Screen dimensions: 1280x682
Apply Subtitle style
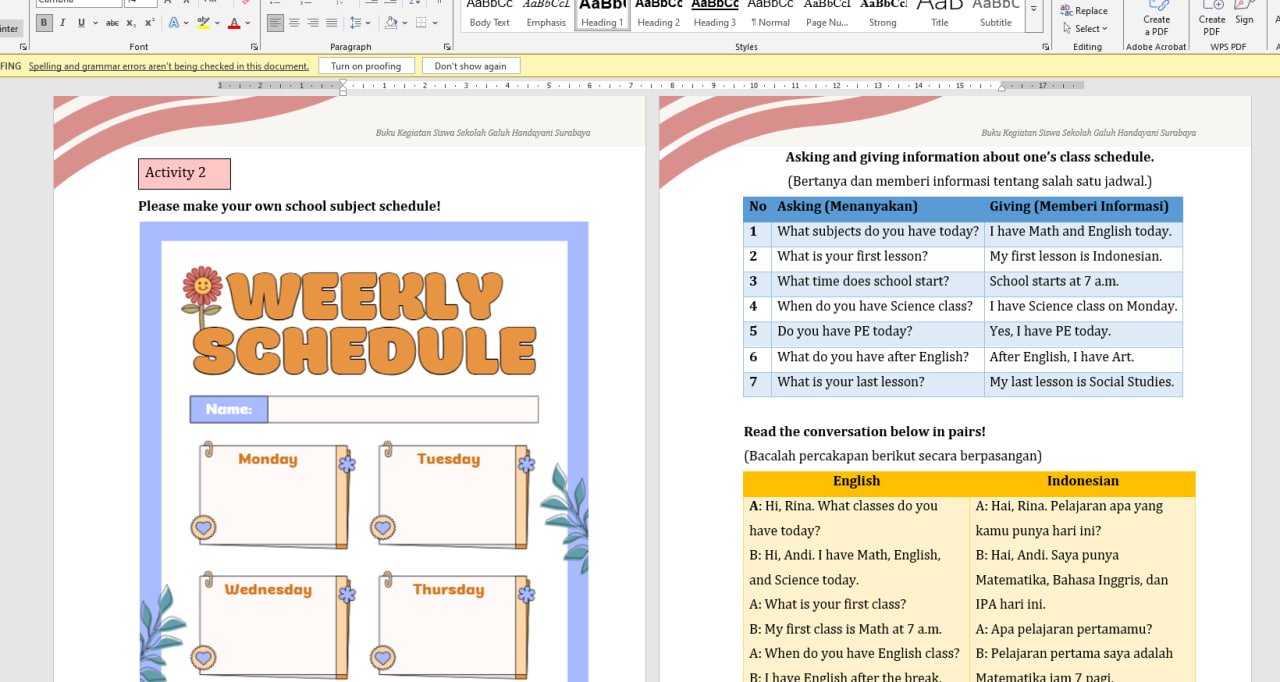click(996, 15)
